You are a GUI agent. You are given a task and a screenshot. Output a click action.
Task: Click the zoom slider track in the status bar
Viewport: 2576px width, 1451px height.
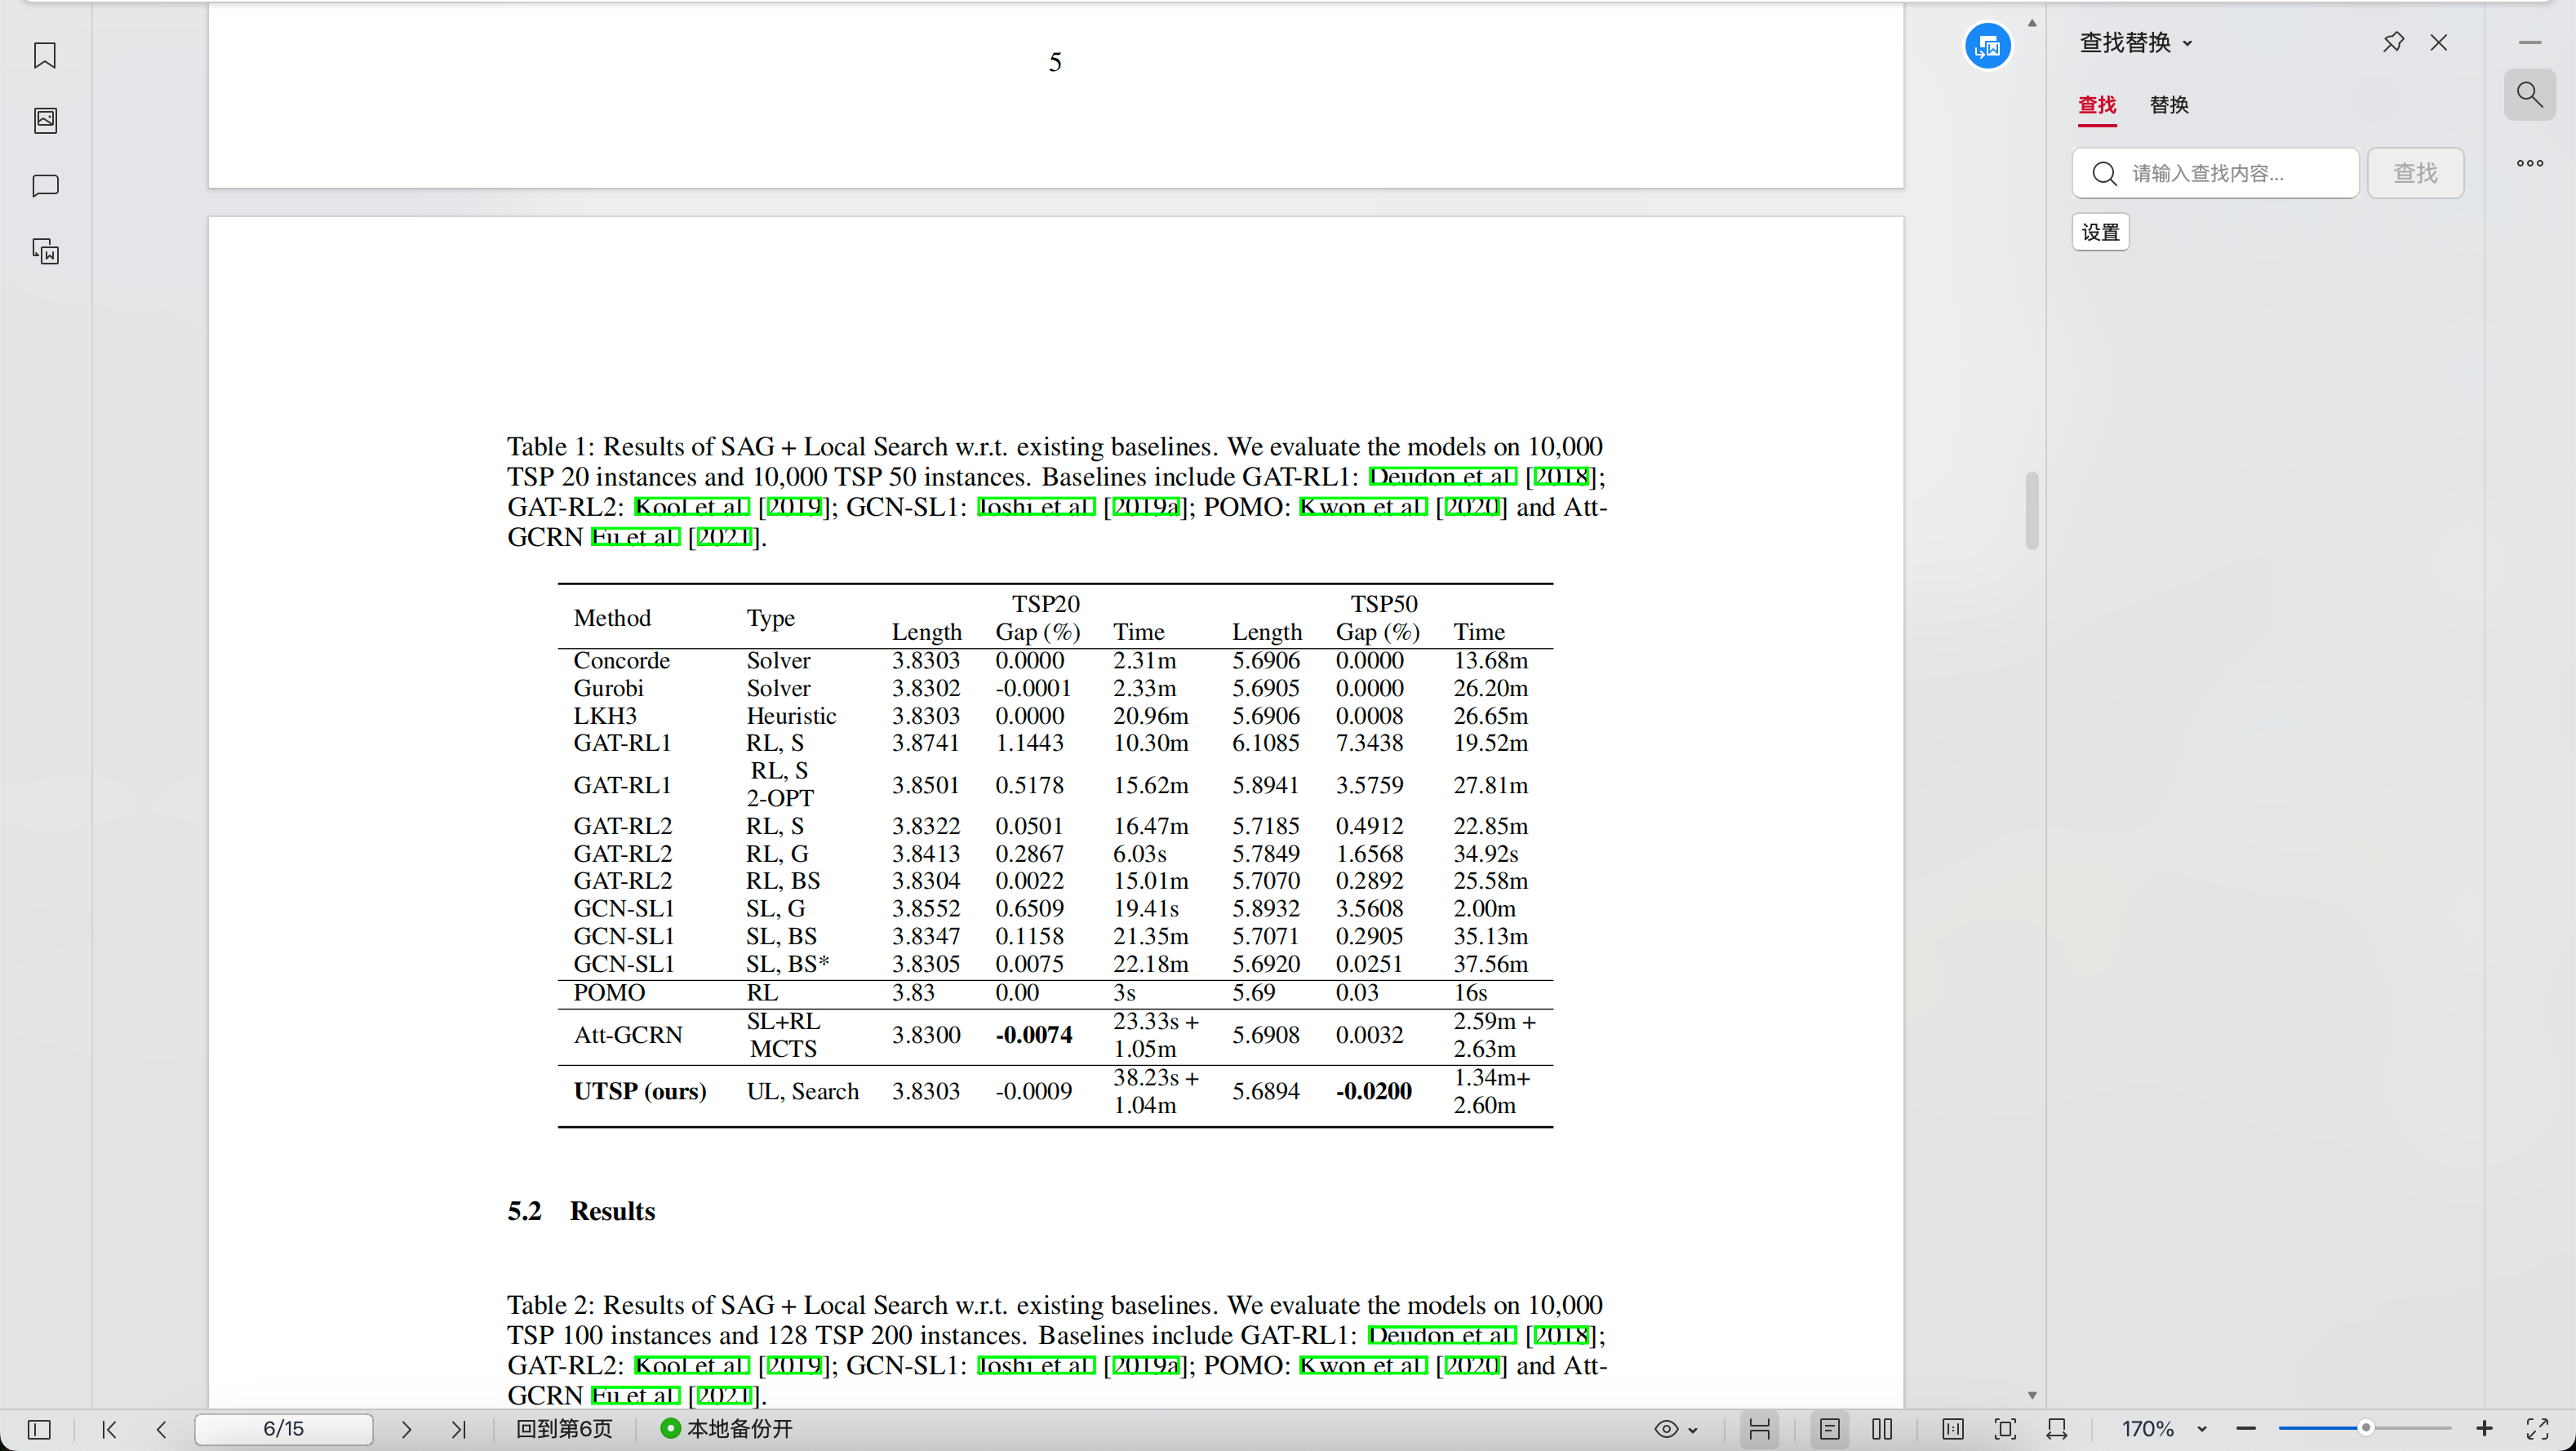[2364, 1428]
